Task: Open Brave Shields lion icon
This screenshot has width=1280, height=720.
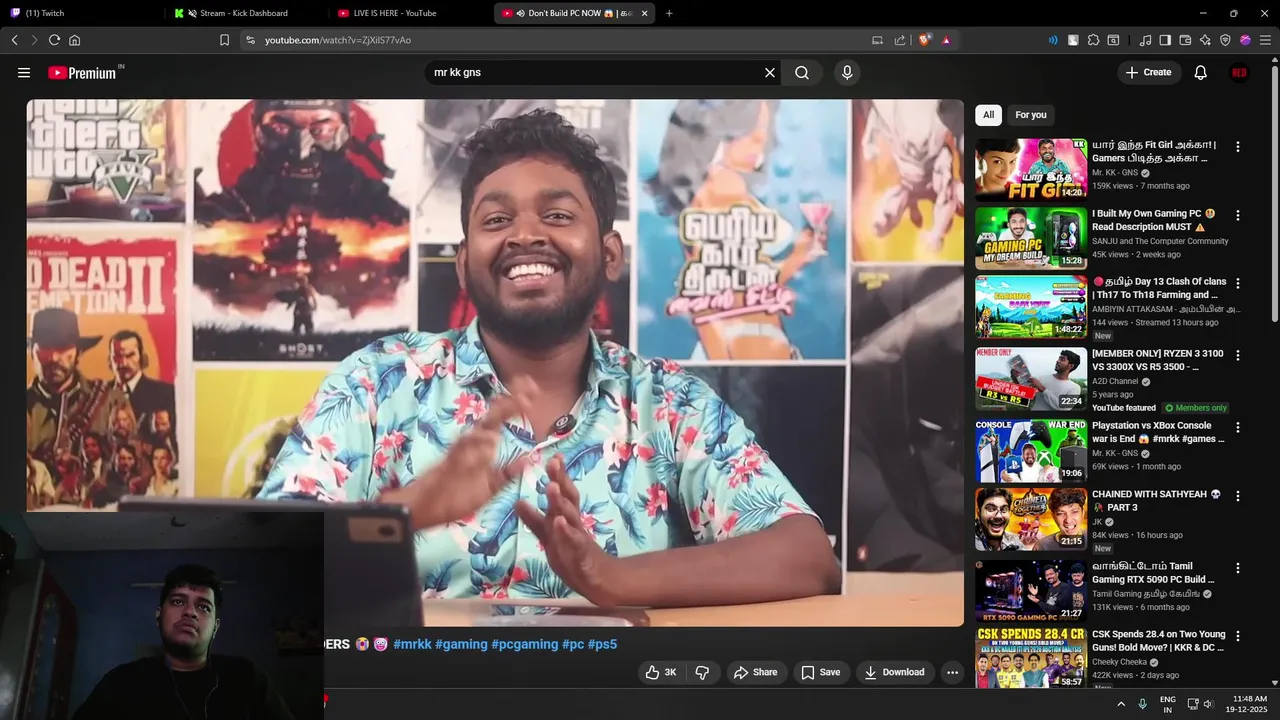Action: (925, 40)
